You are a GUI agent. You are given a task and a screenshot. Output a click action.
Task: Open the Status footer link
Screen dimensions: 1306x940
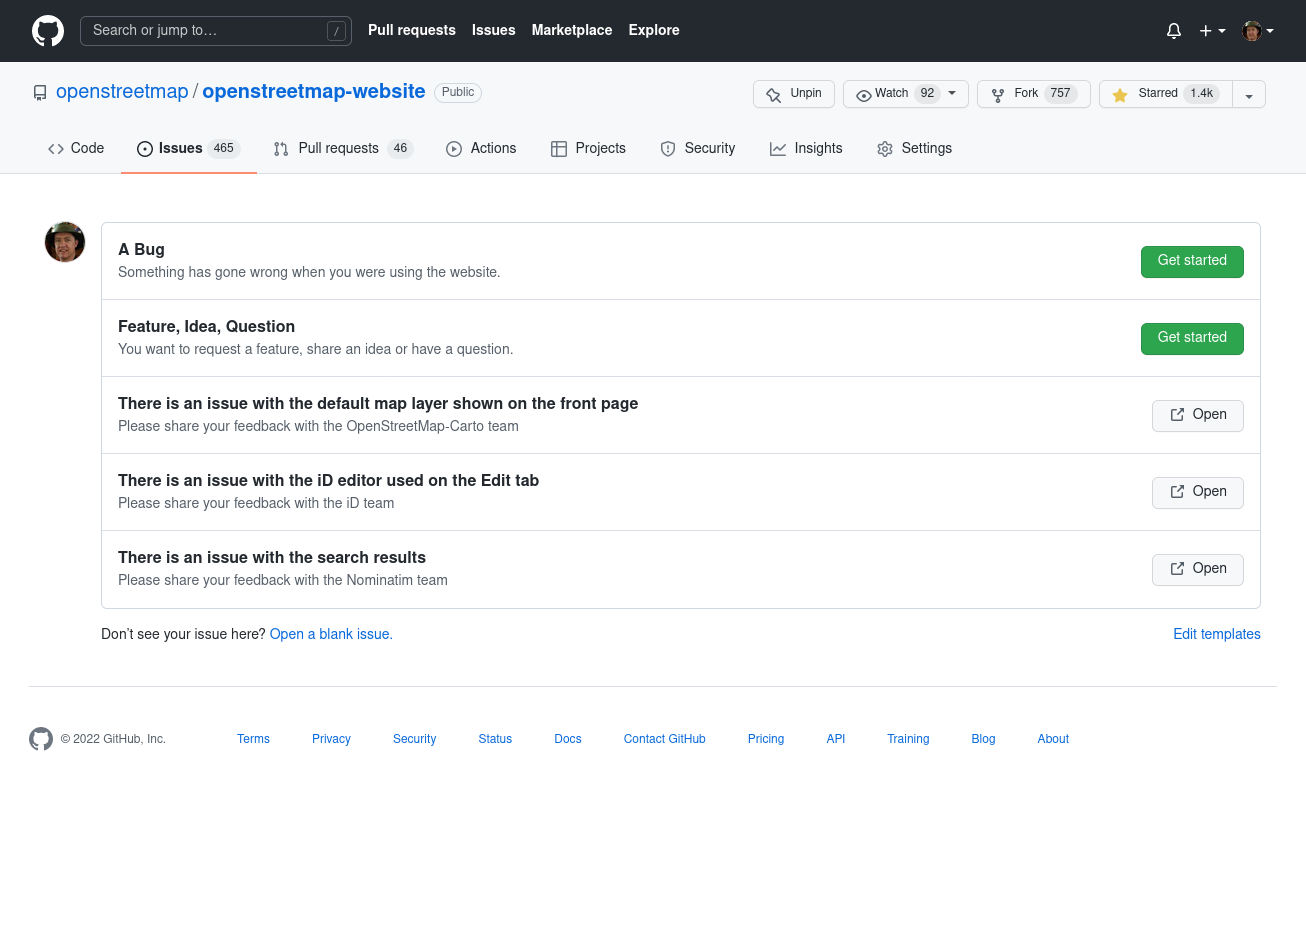(495, 739)
